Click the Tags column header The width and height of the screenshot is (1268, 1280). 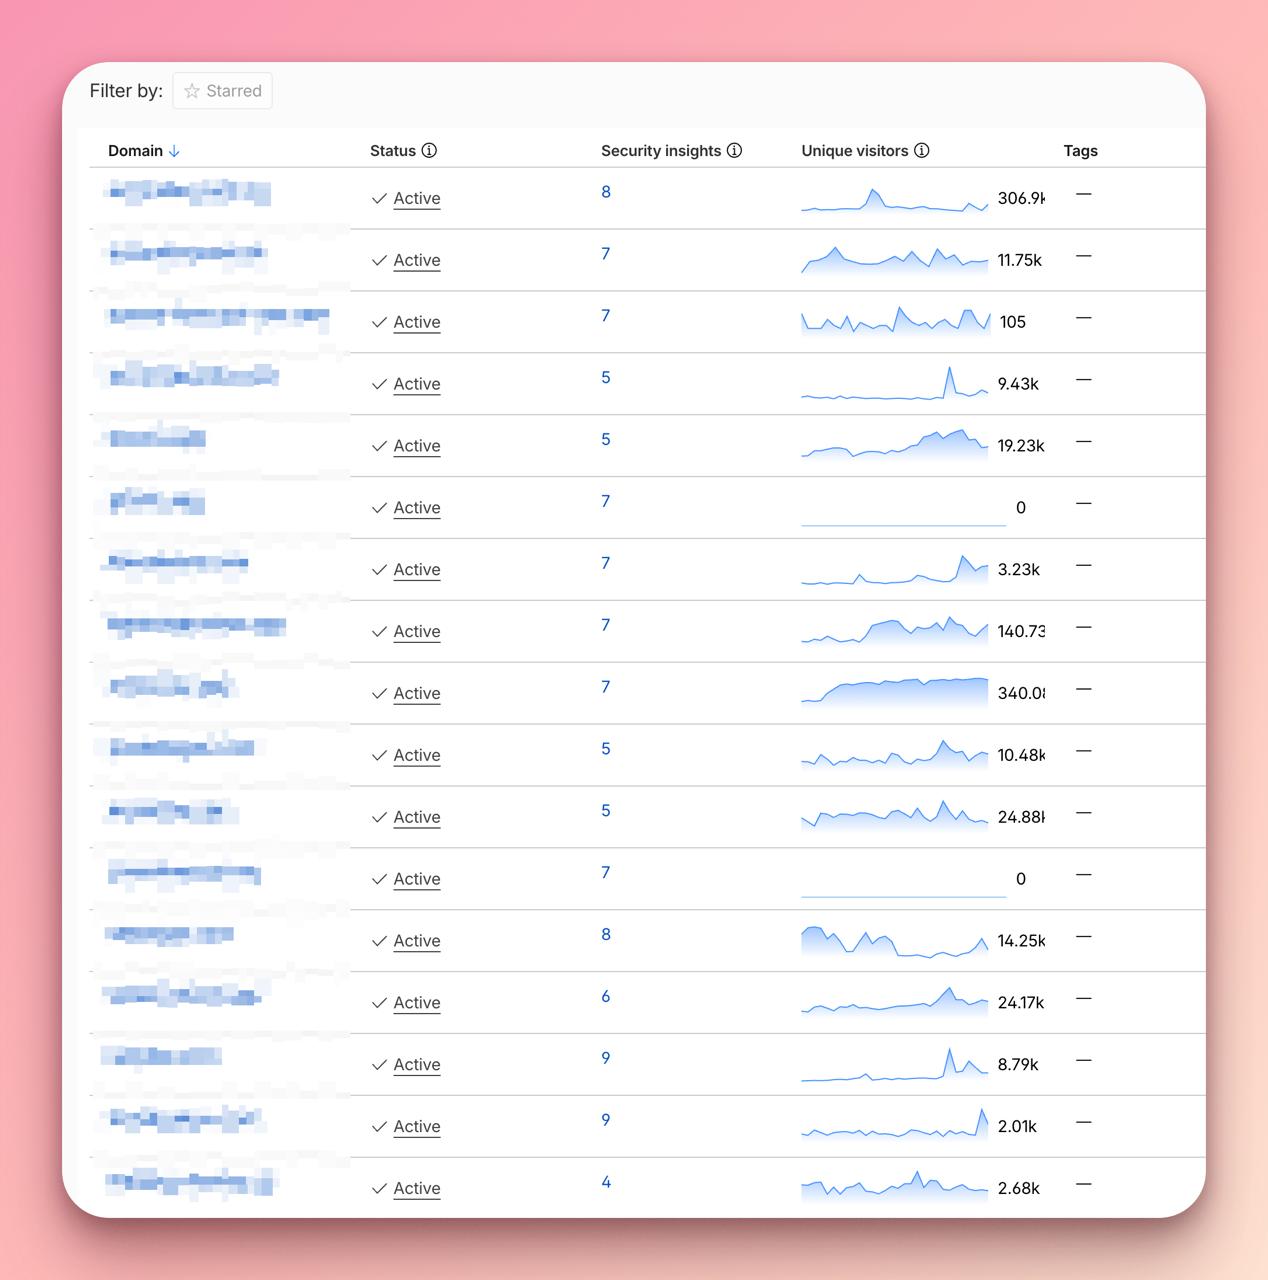point(1080,151)
